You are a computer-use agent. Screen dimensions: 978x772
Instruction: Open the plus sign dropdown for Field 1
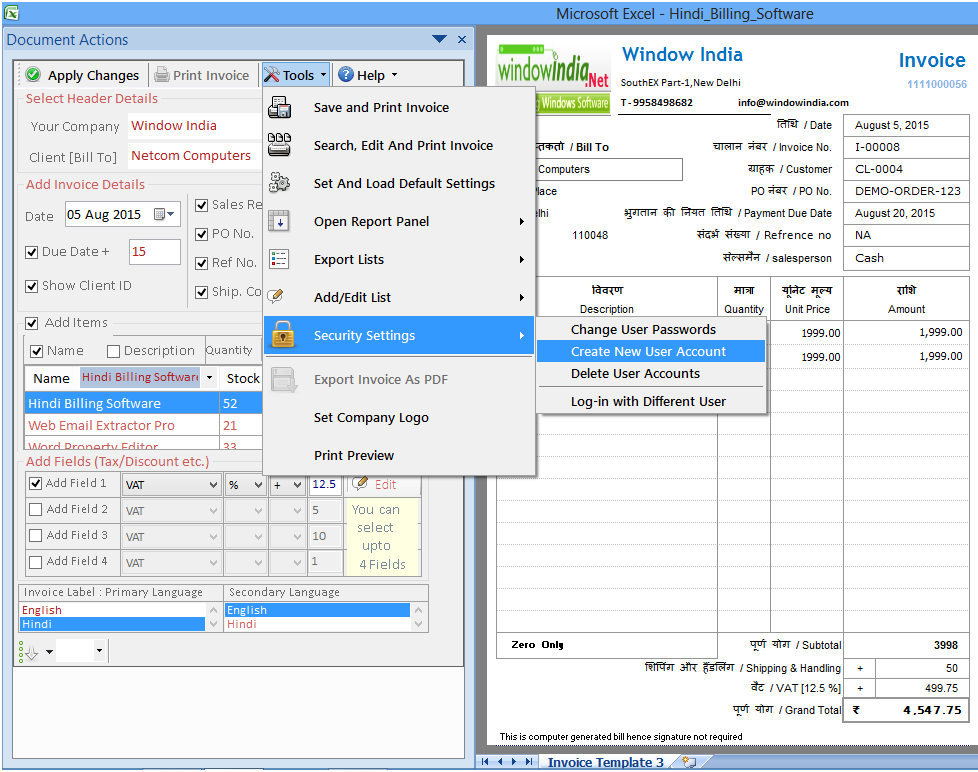[297, 485]
